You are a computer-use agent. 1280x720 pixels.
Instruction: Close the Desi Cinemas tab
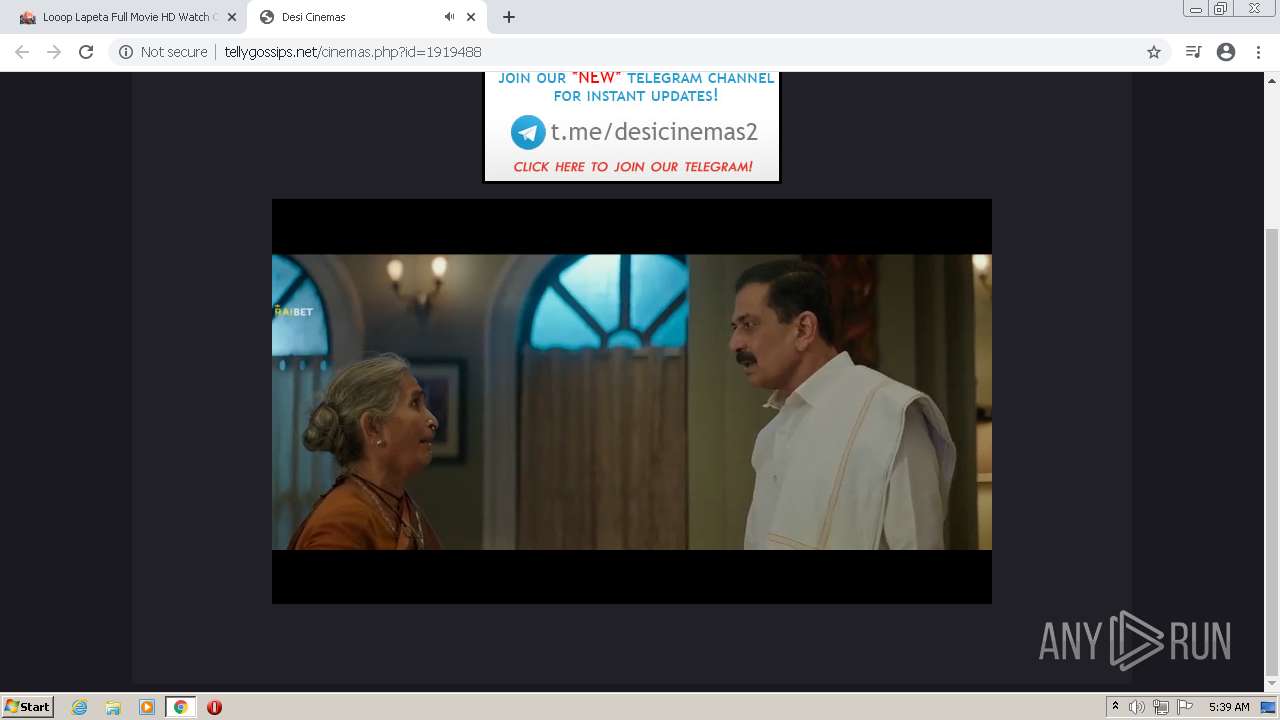click(x=471, y=17)
